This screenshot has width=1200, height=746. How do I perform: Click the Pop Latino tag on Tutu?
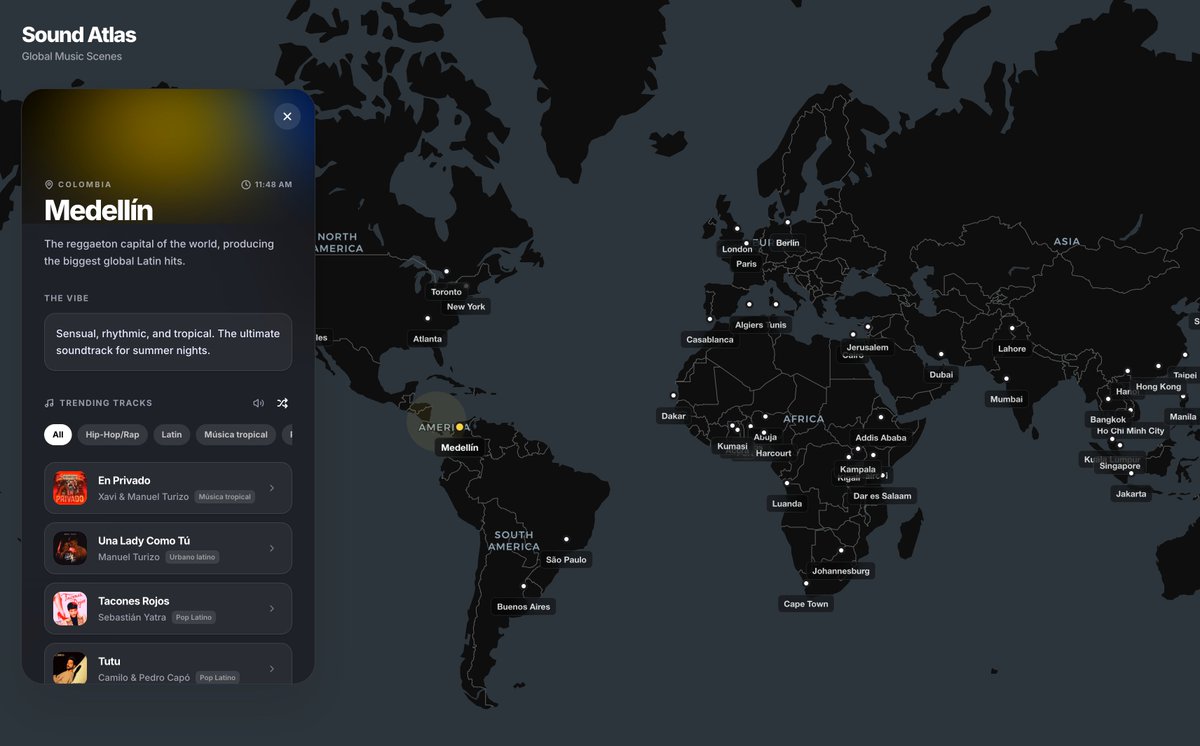point(217,677)
